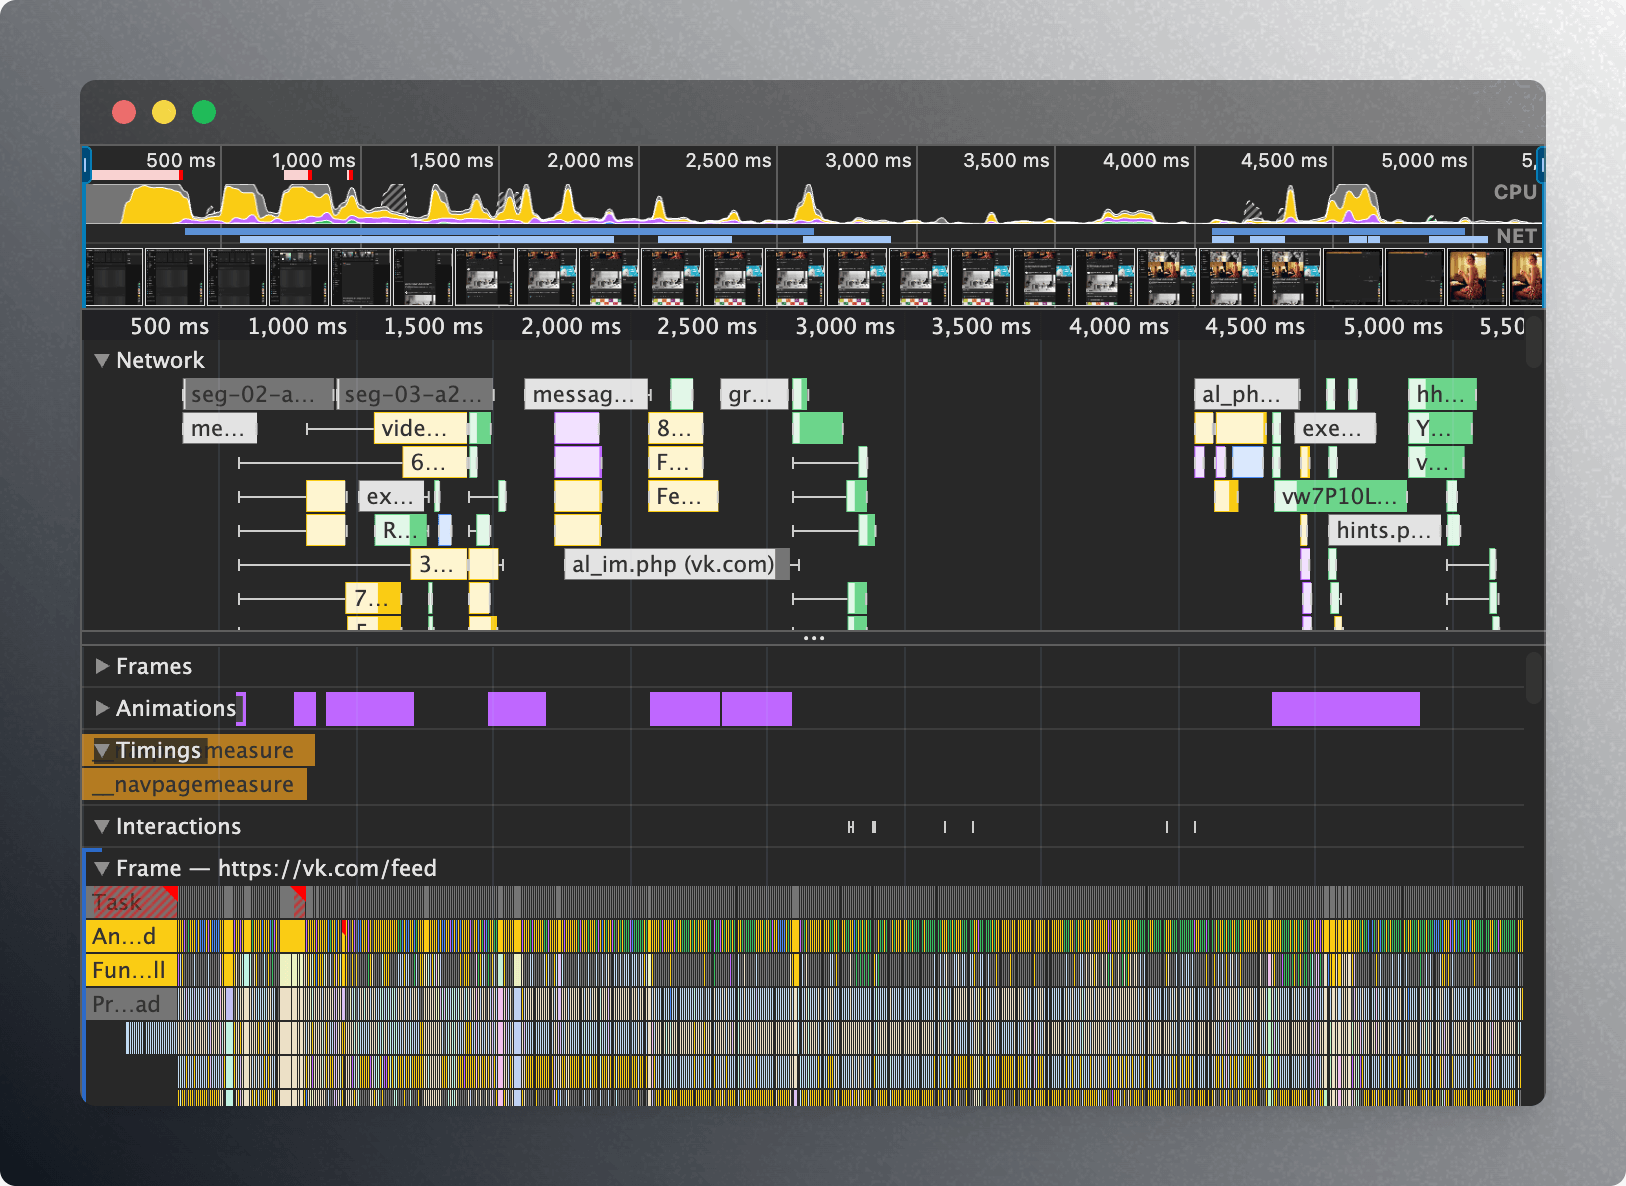Collapse the Timings track
This screenshot has height=1186, width=1626.
[101, 751]
